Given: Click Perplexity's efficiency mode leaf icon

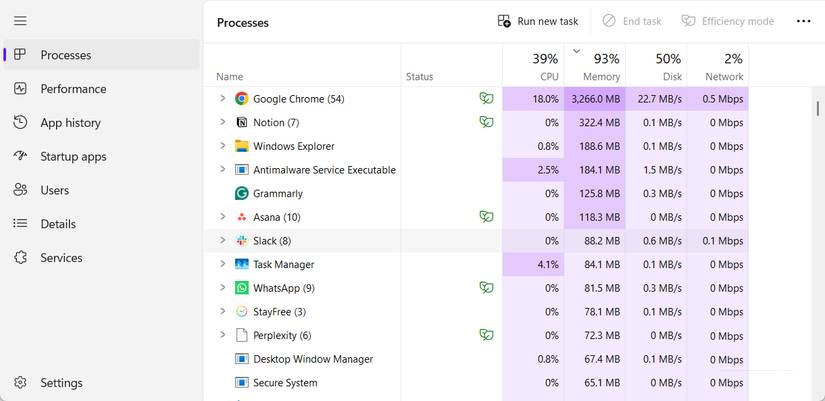Looking at the screenshot, I should pyautogui.click(x=486, y=335).
